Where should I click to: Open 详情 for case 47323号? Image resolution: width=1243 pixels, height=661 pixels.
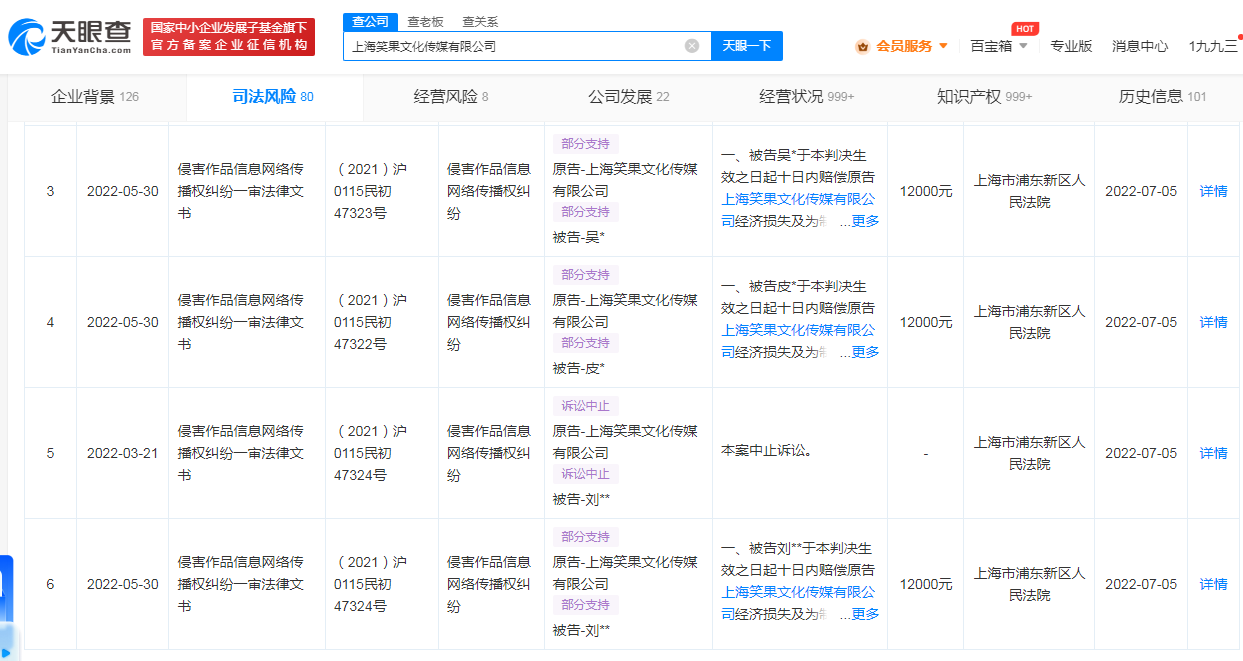tap(1213, 191)
